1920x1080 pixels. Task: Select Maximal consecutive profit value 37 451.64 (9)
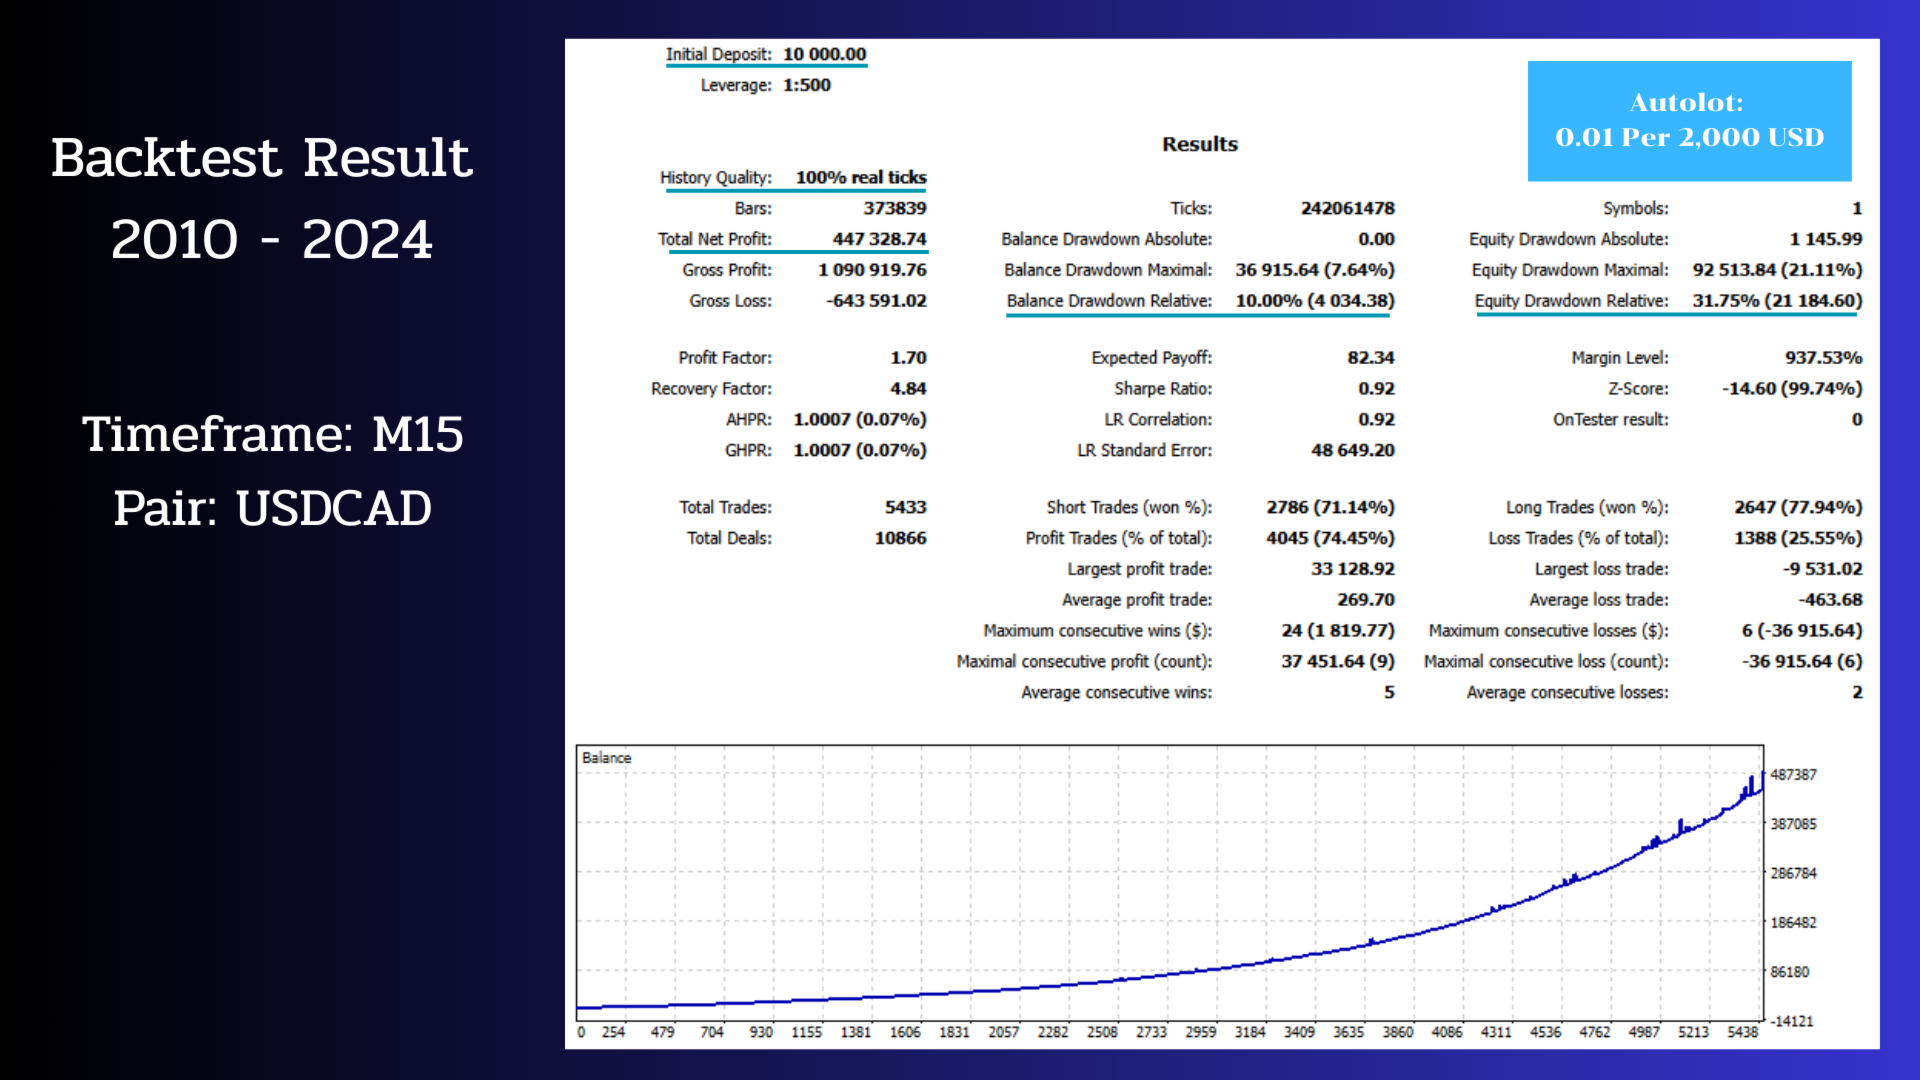pos(1337,662)
